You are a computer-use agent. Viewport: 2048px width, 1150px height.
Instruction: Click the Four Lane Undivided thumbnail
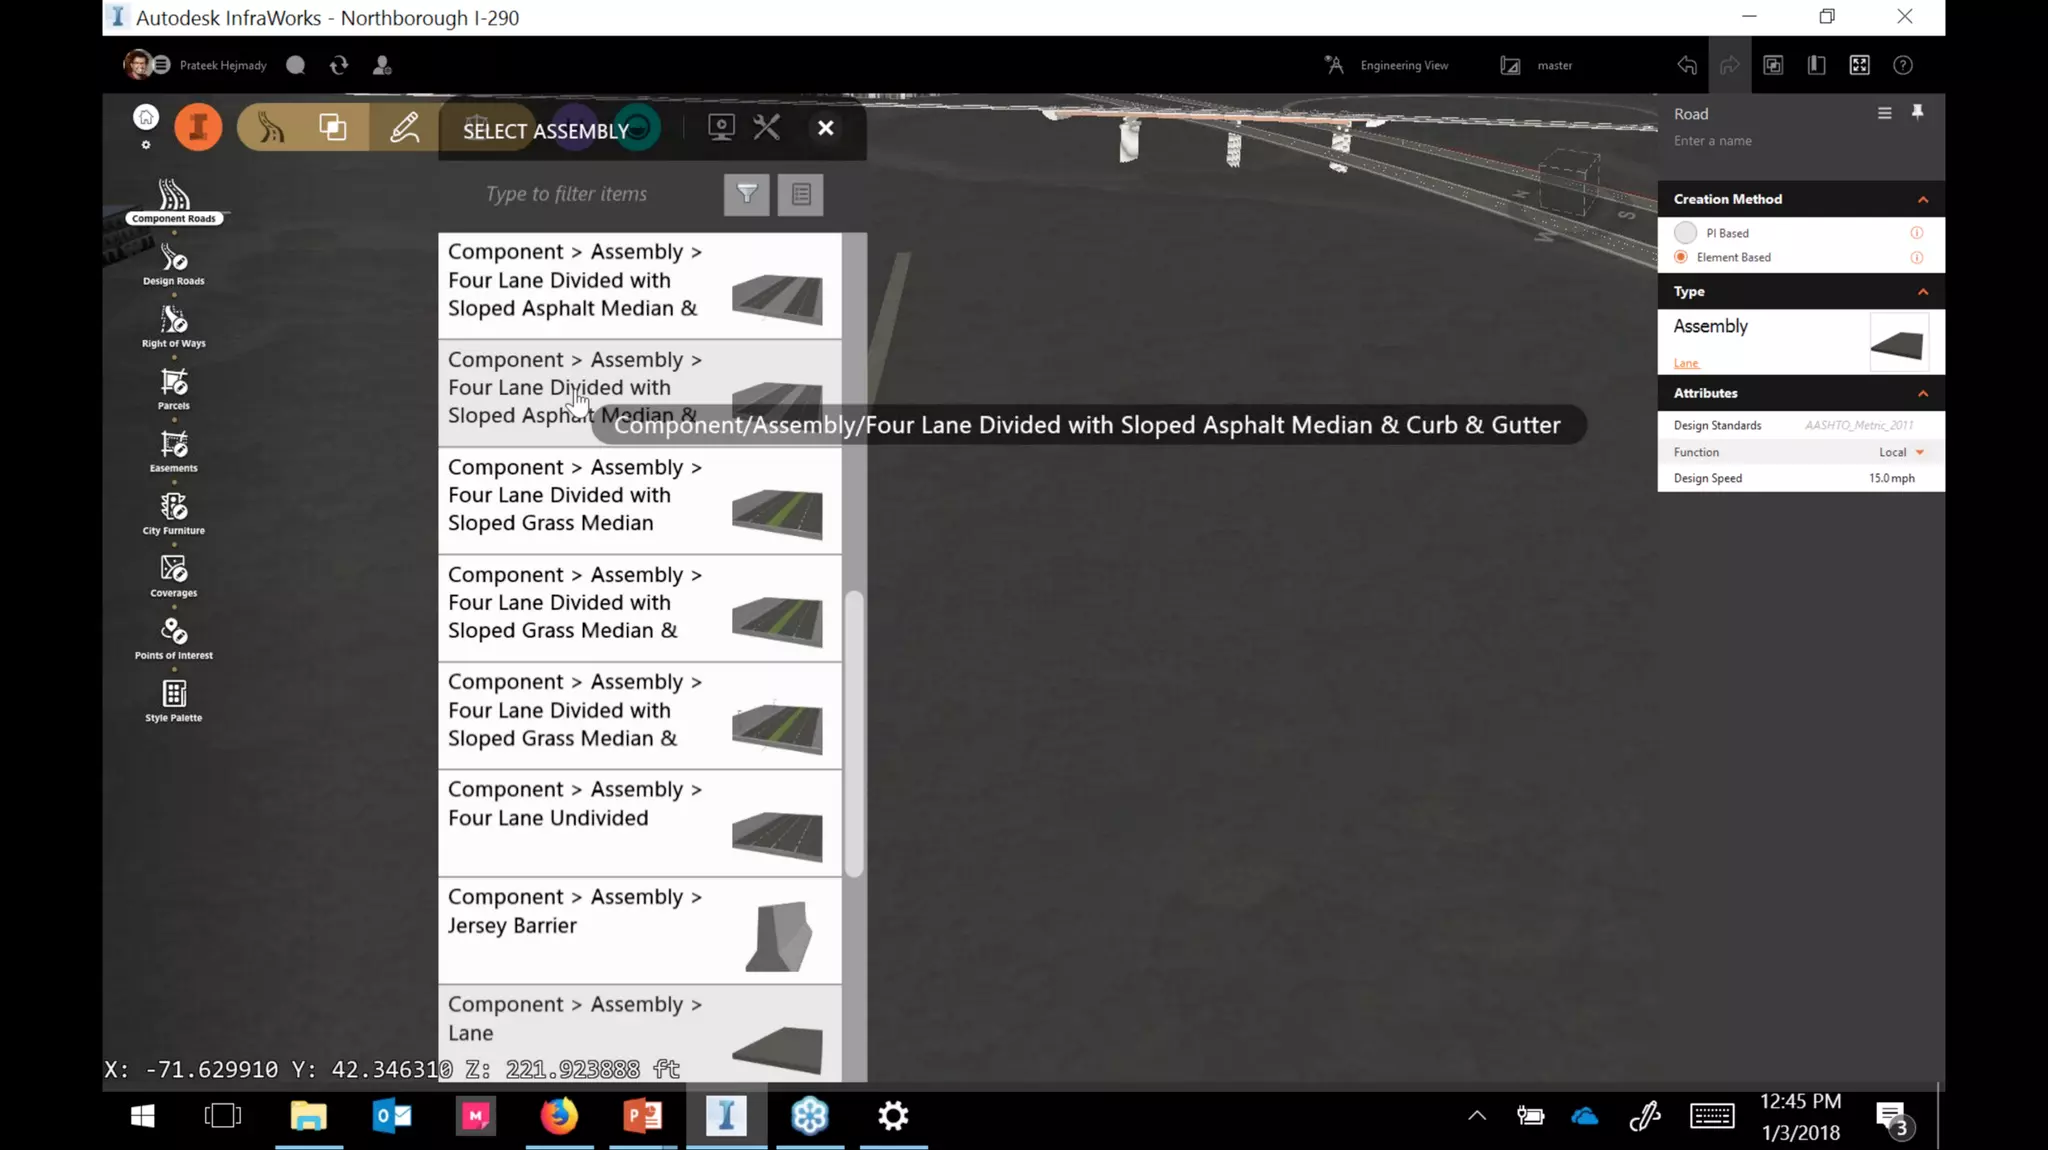(777, 836)
